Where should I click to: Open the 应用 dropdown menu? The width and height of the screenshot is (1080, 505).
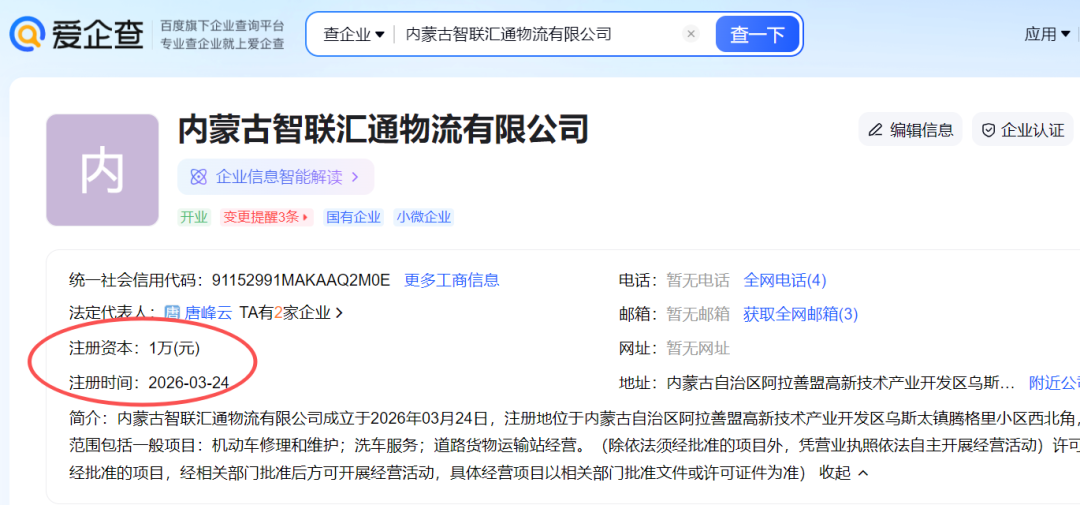[1047, 34]
